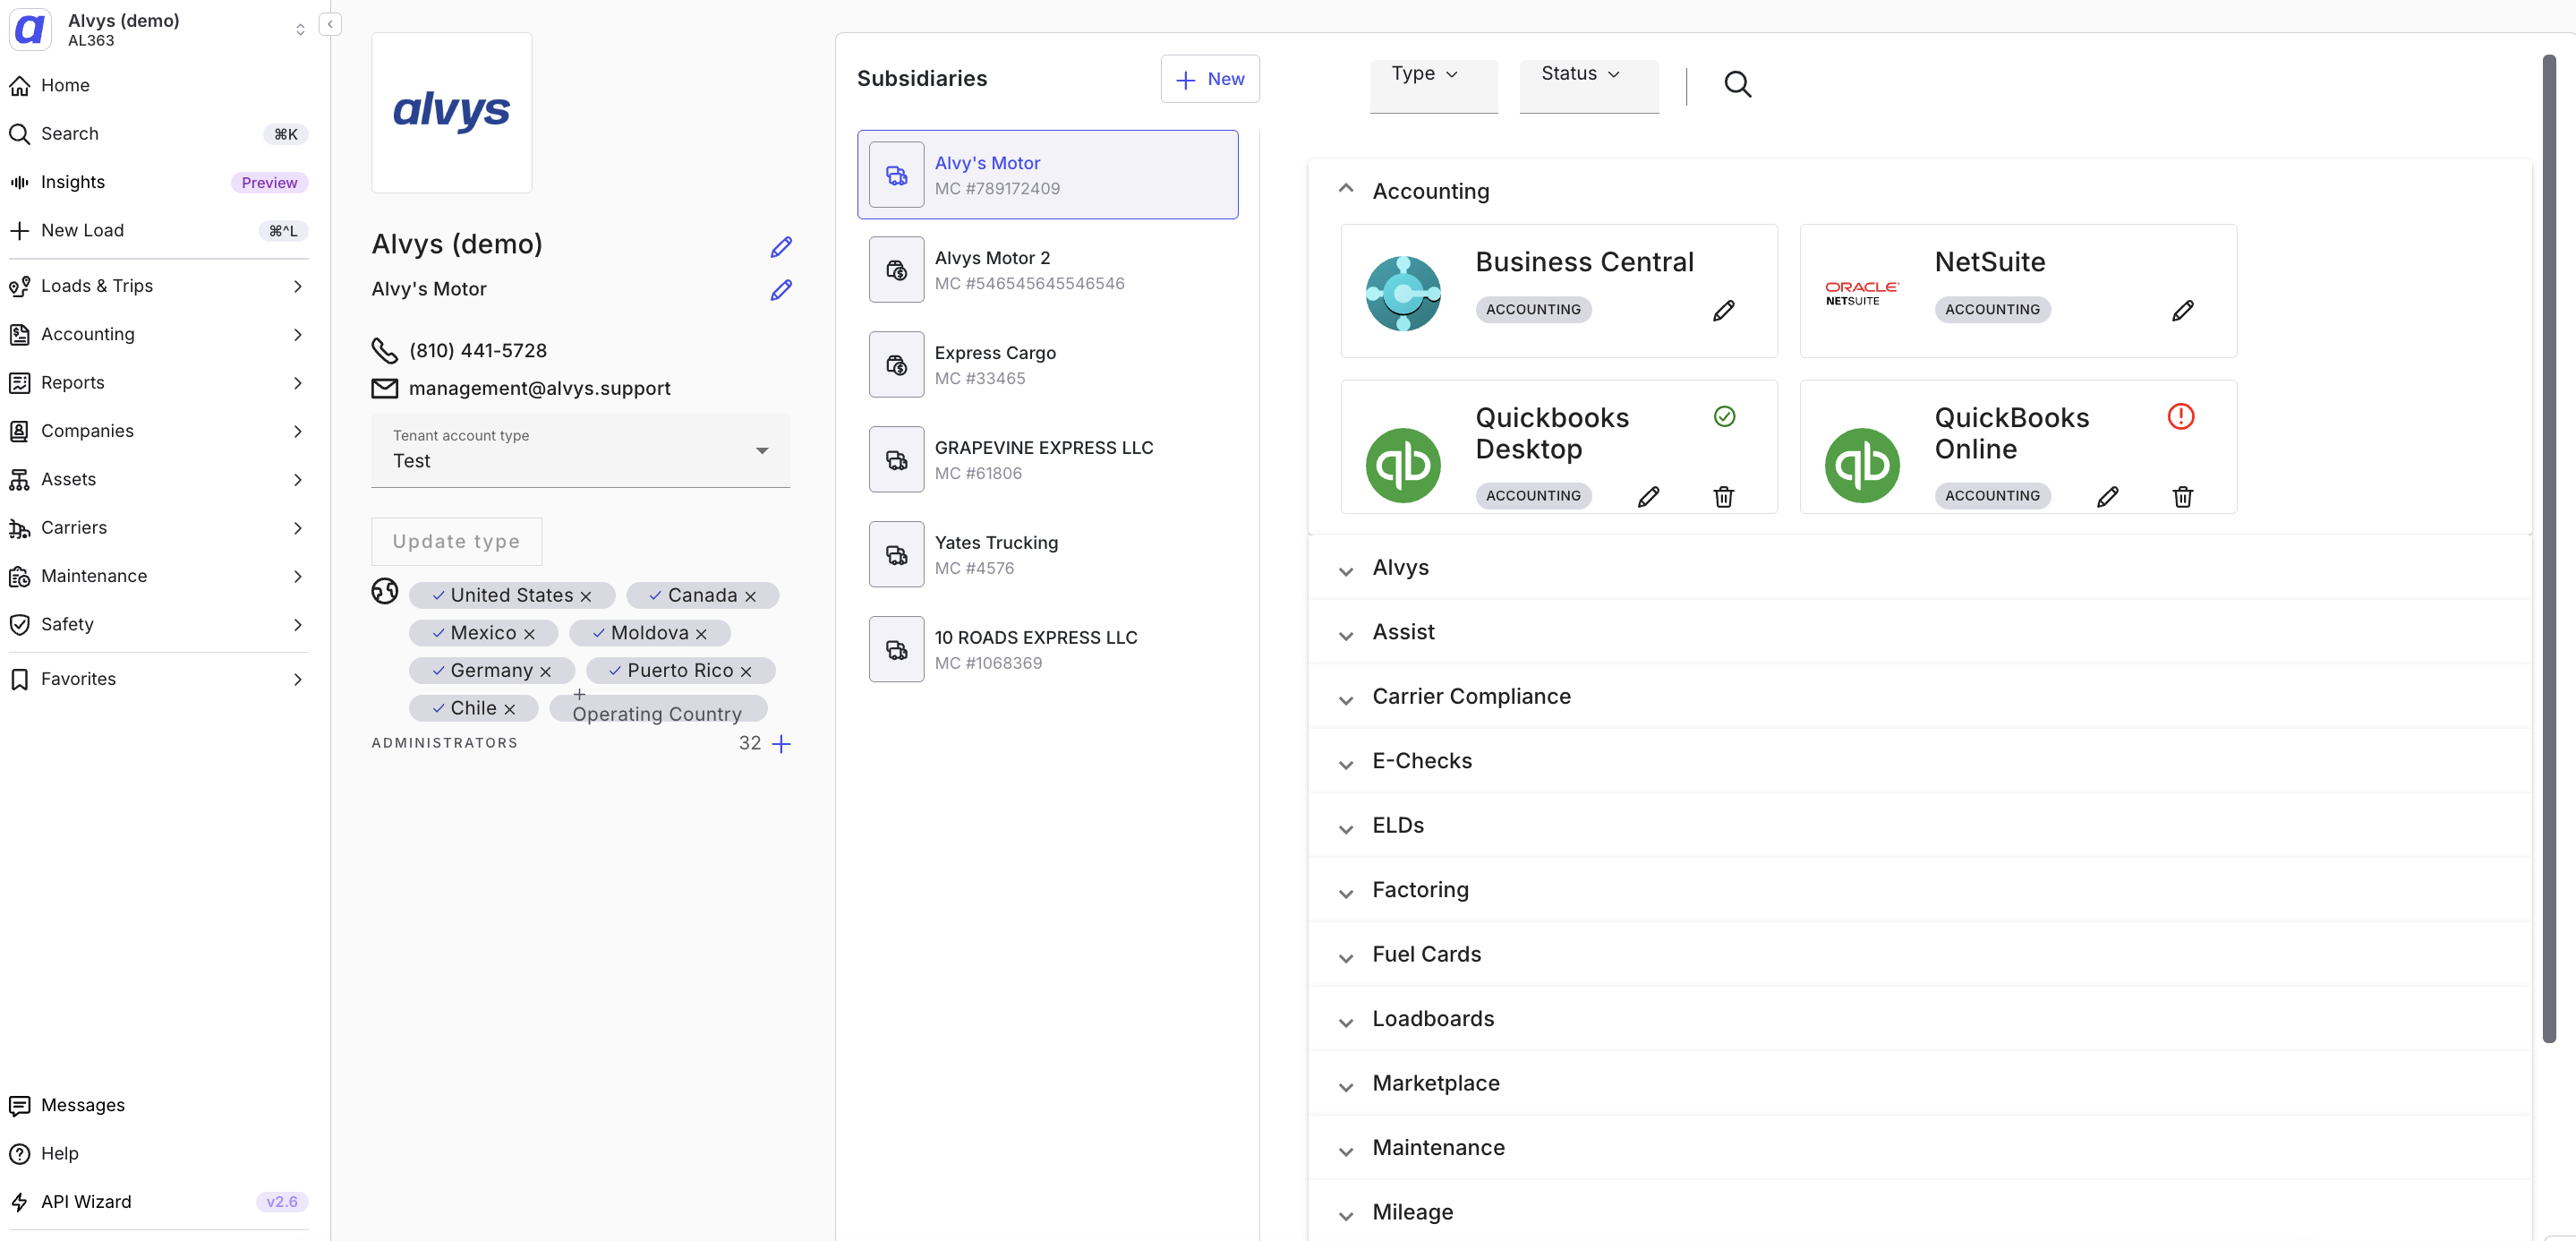The width and height of the screenshot is (2576, 1241).
Task: Open Insights preview page
Action: pos(158,182)
